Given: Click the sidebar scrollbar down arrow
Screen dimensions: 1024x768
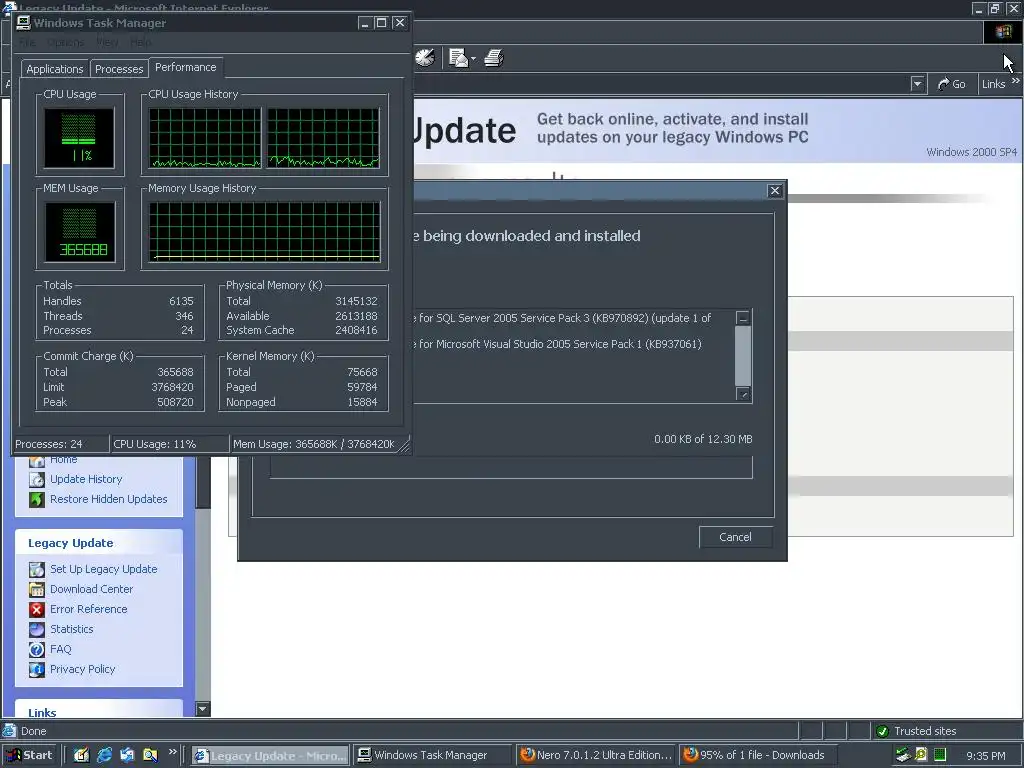Looking at the screenshot, I should (203, 709).
